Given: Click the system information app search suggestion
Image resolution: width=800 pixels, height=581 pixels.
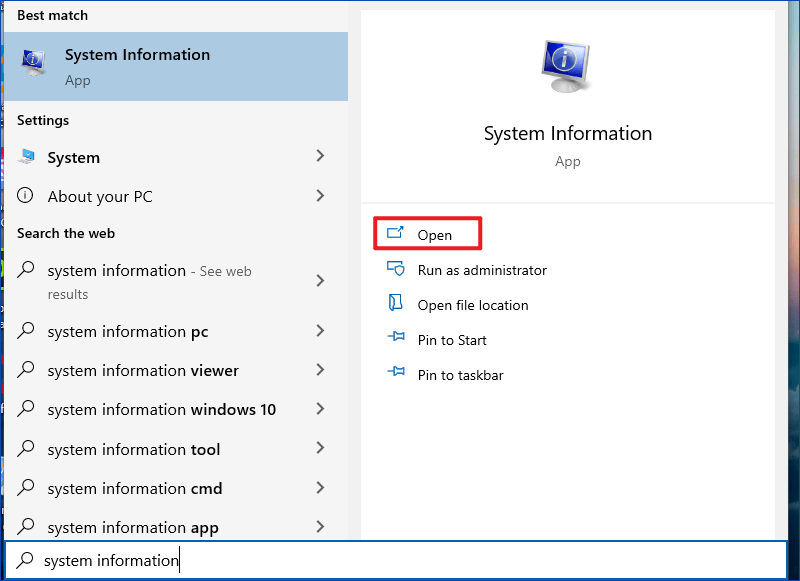Looking at the screenshot, I should [x=132, y=527].
